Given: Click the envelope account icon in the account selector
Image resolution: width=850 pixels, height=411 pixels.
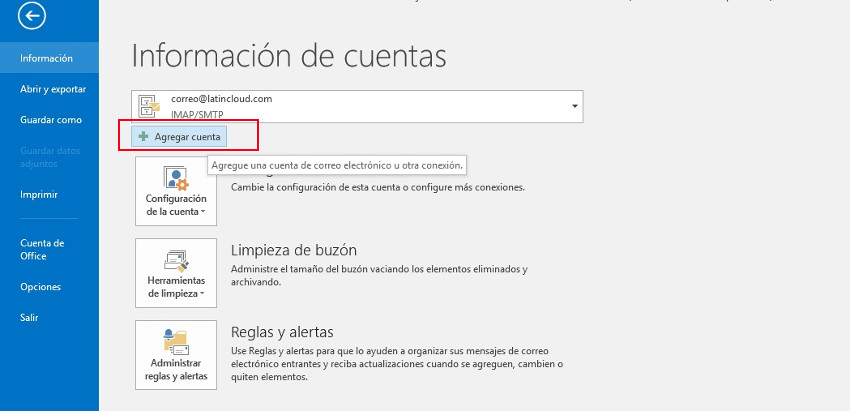Looking at the screenshot, I should 150,106.
